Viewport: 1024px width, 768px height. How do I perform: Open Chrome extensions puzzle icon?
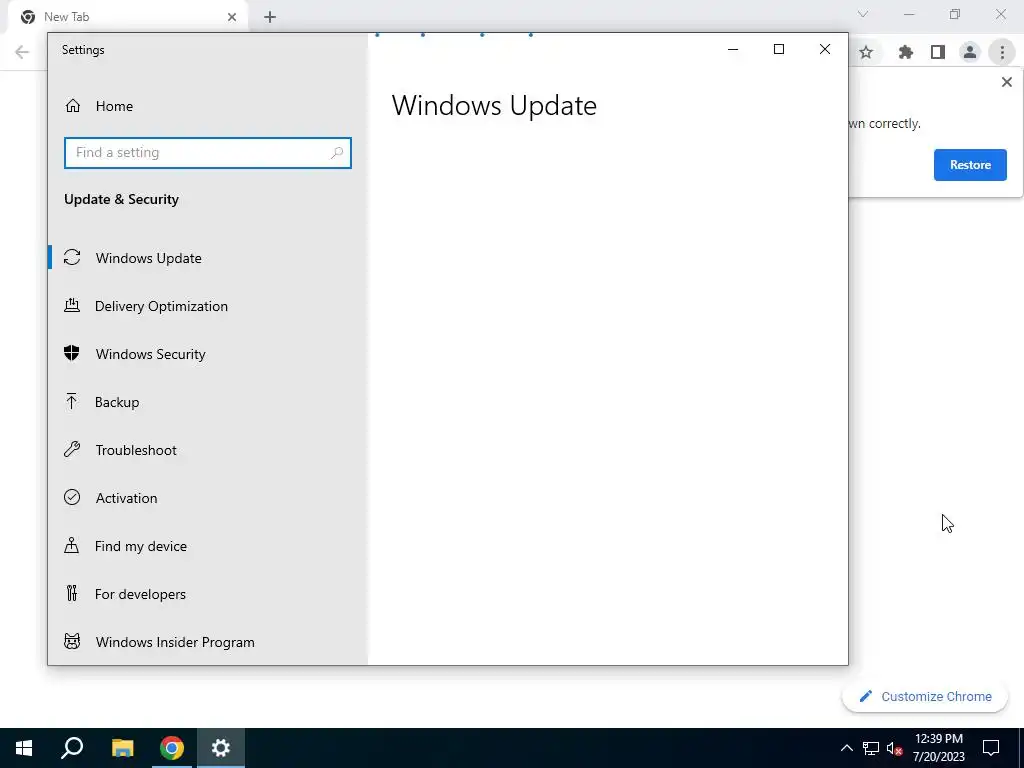(x=905, y=52)
